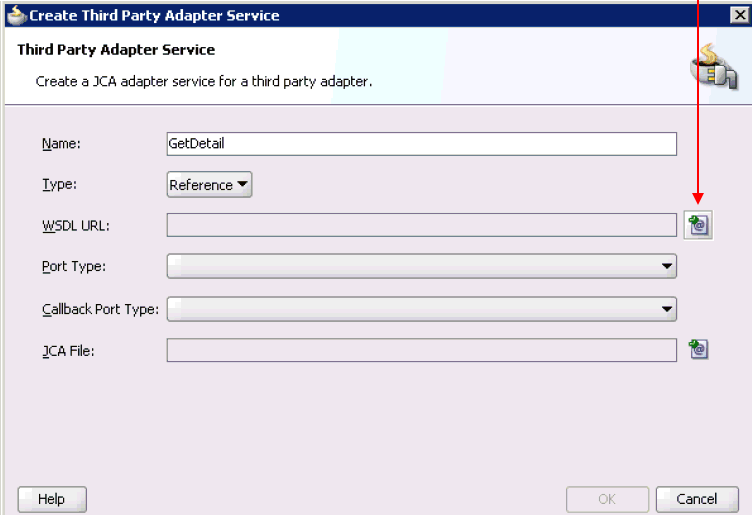753x515 pixels.
Task: Click the Cancel button
Action: [x=697, y=499]
